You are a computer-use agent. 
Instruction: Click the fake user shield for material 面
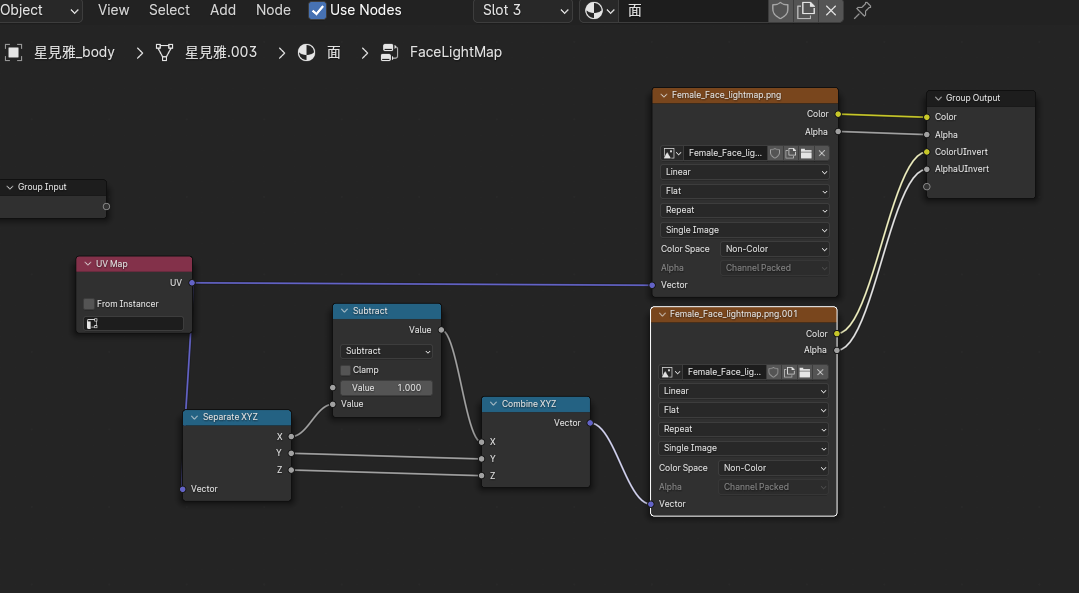coord(780,11)
